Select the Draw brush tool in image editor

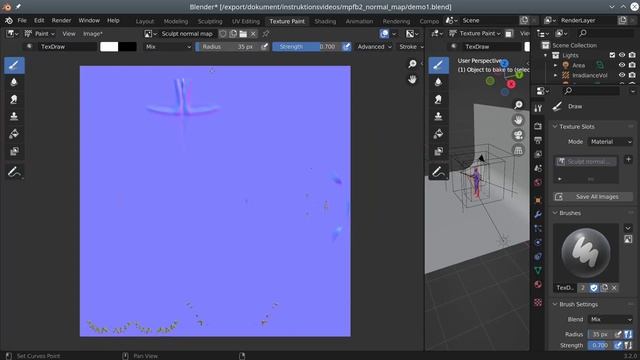pyautogui.click(x=14, y=65)
